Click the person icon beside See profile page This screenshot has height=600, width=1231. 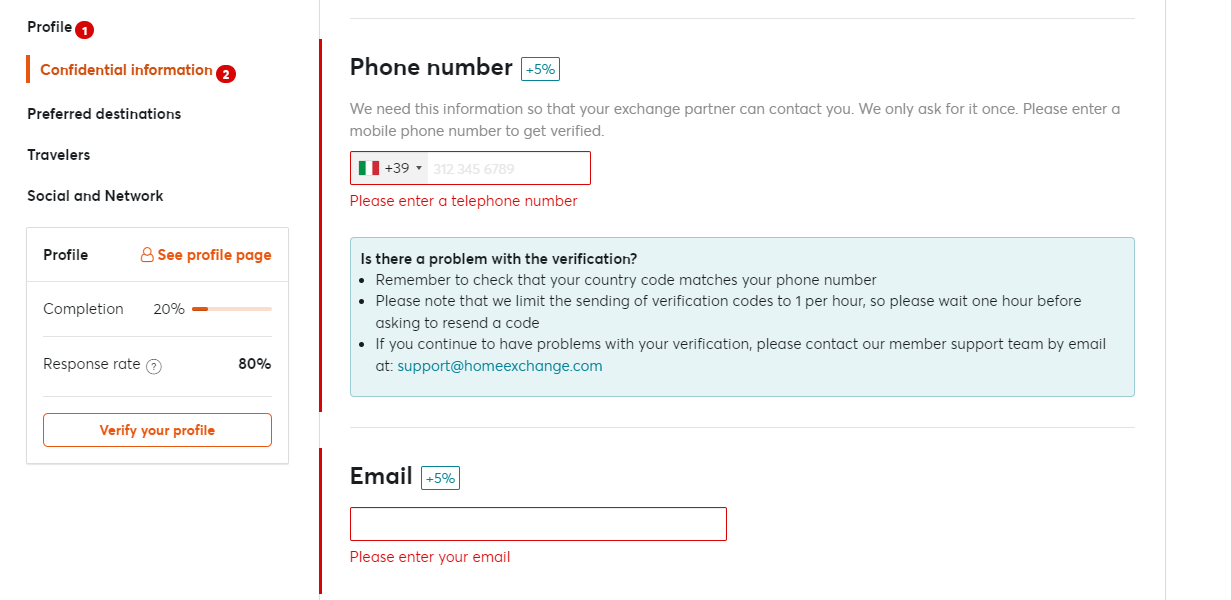pos(147,255)
